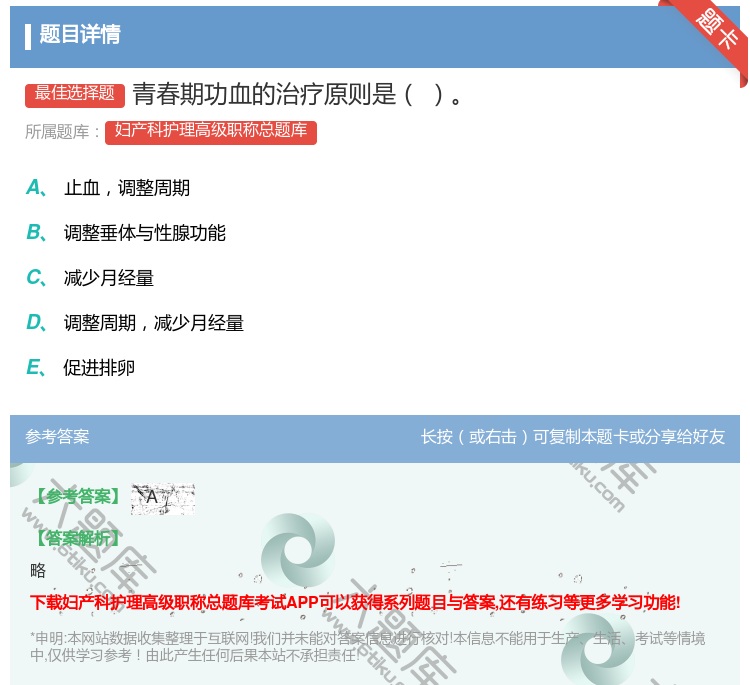This screenshot has height=685, width=750.
Task: Click the red 下载妇产科护理高级职称总题库考试APP promotion link
Action: (x=355, y=602)
